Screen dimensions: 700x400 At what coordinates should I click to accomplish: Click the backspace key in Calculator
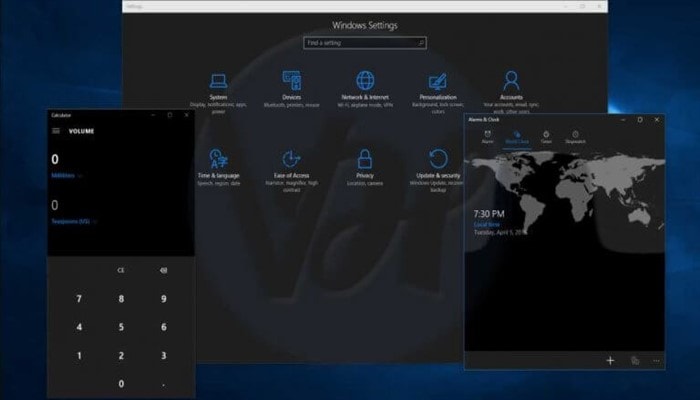coord(163,270)
